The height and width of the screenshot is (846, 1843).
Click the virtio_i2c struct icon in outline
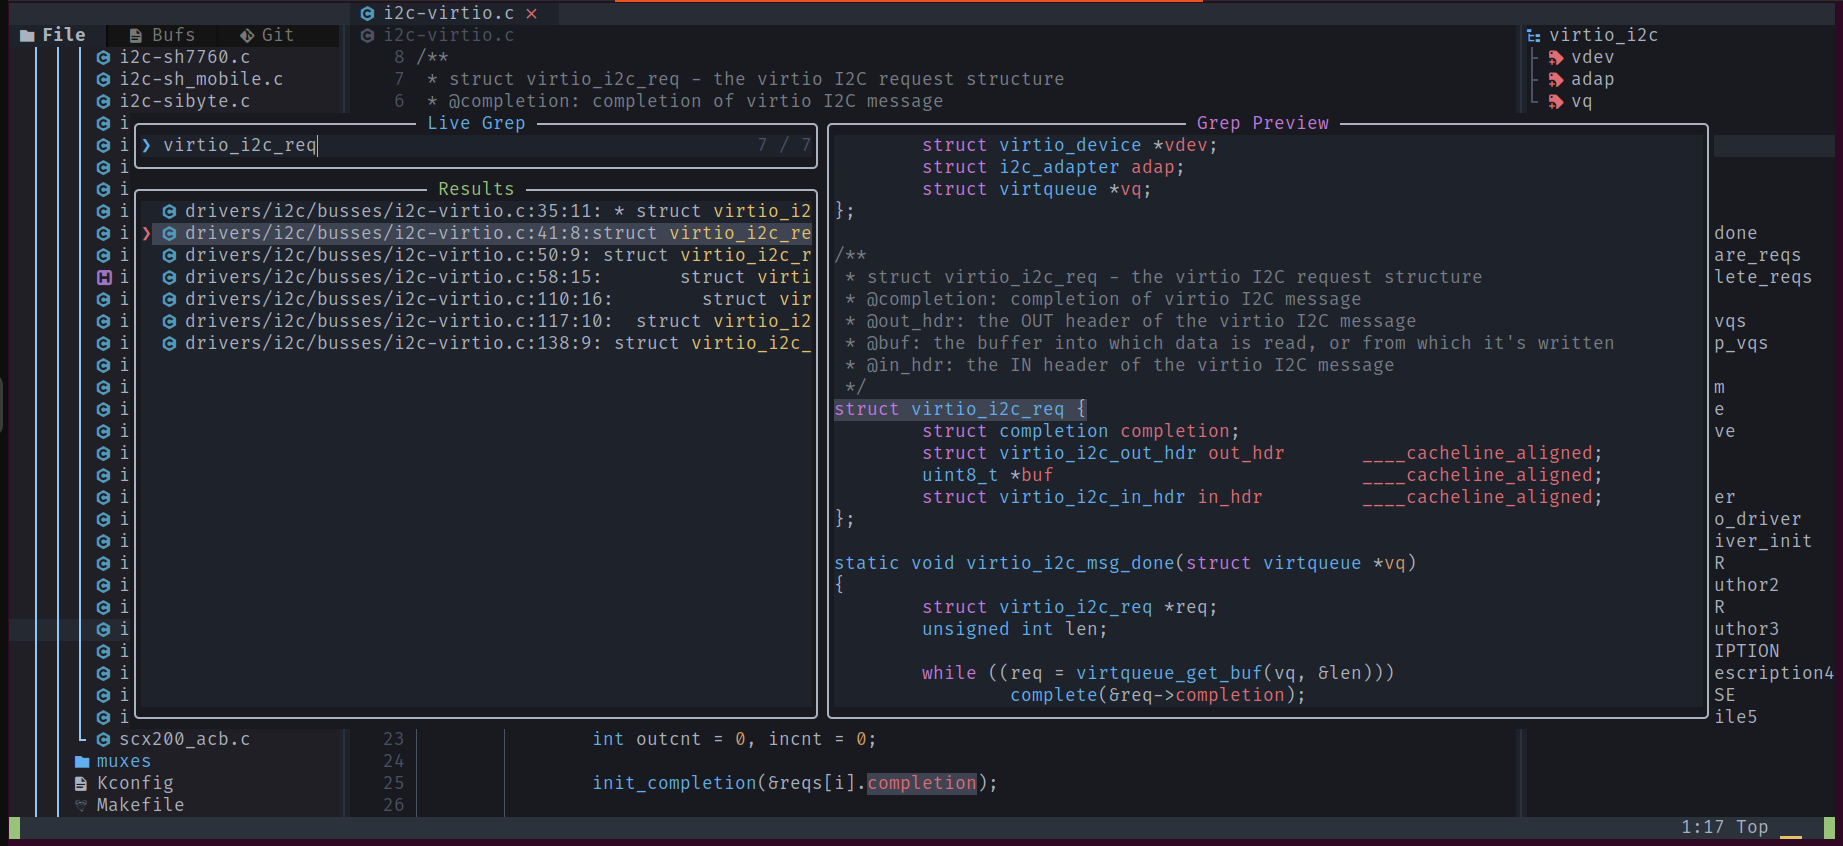pyautogui.click(x=1533, y=36)
